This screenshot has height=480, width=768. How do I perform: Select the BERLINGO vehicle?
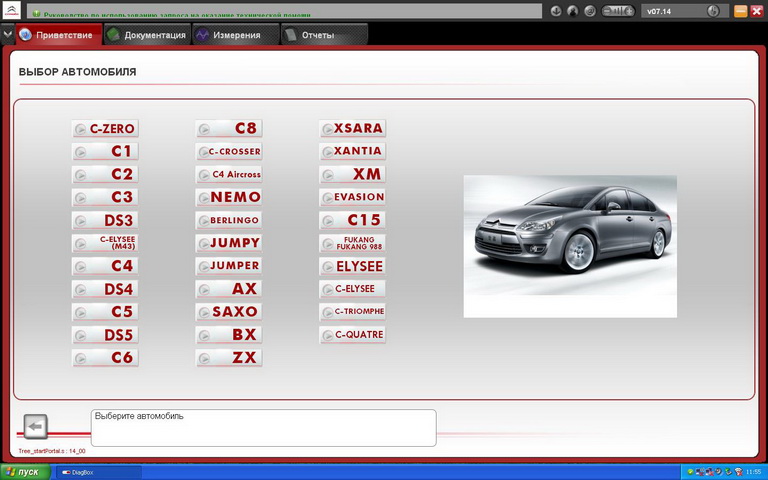pos(229,220)
